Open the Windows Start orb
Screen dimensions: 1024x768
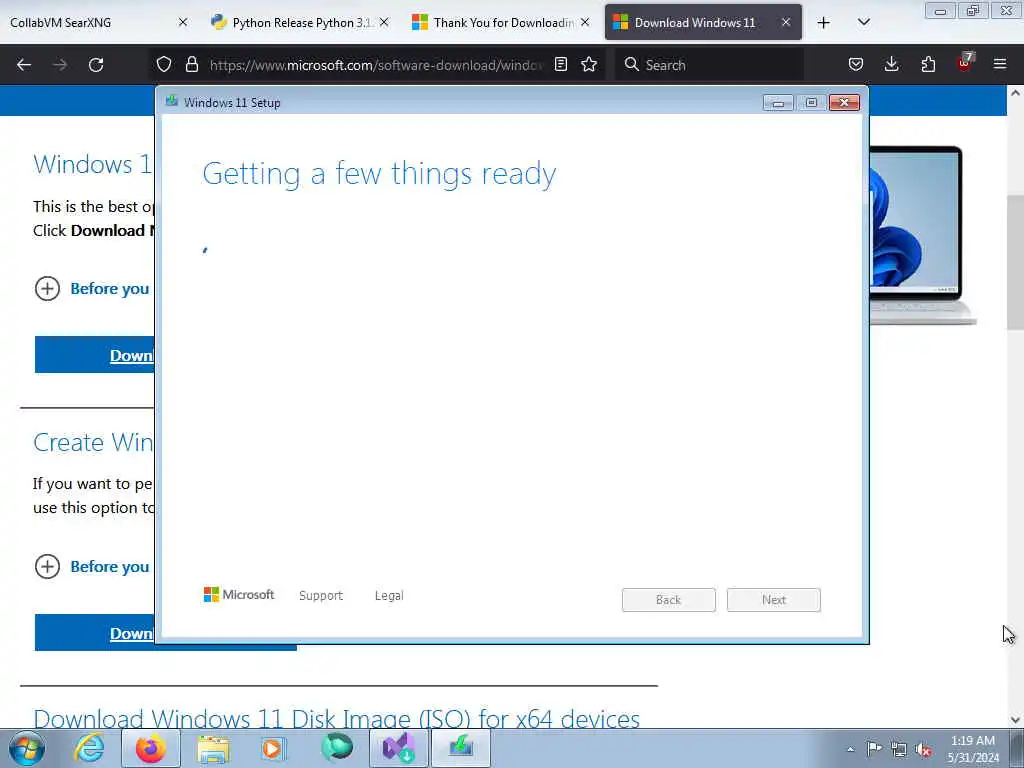pyautogui.click(x=27, y=748)
